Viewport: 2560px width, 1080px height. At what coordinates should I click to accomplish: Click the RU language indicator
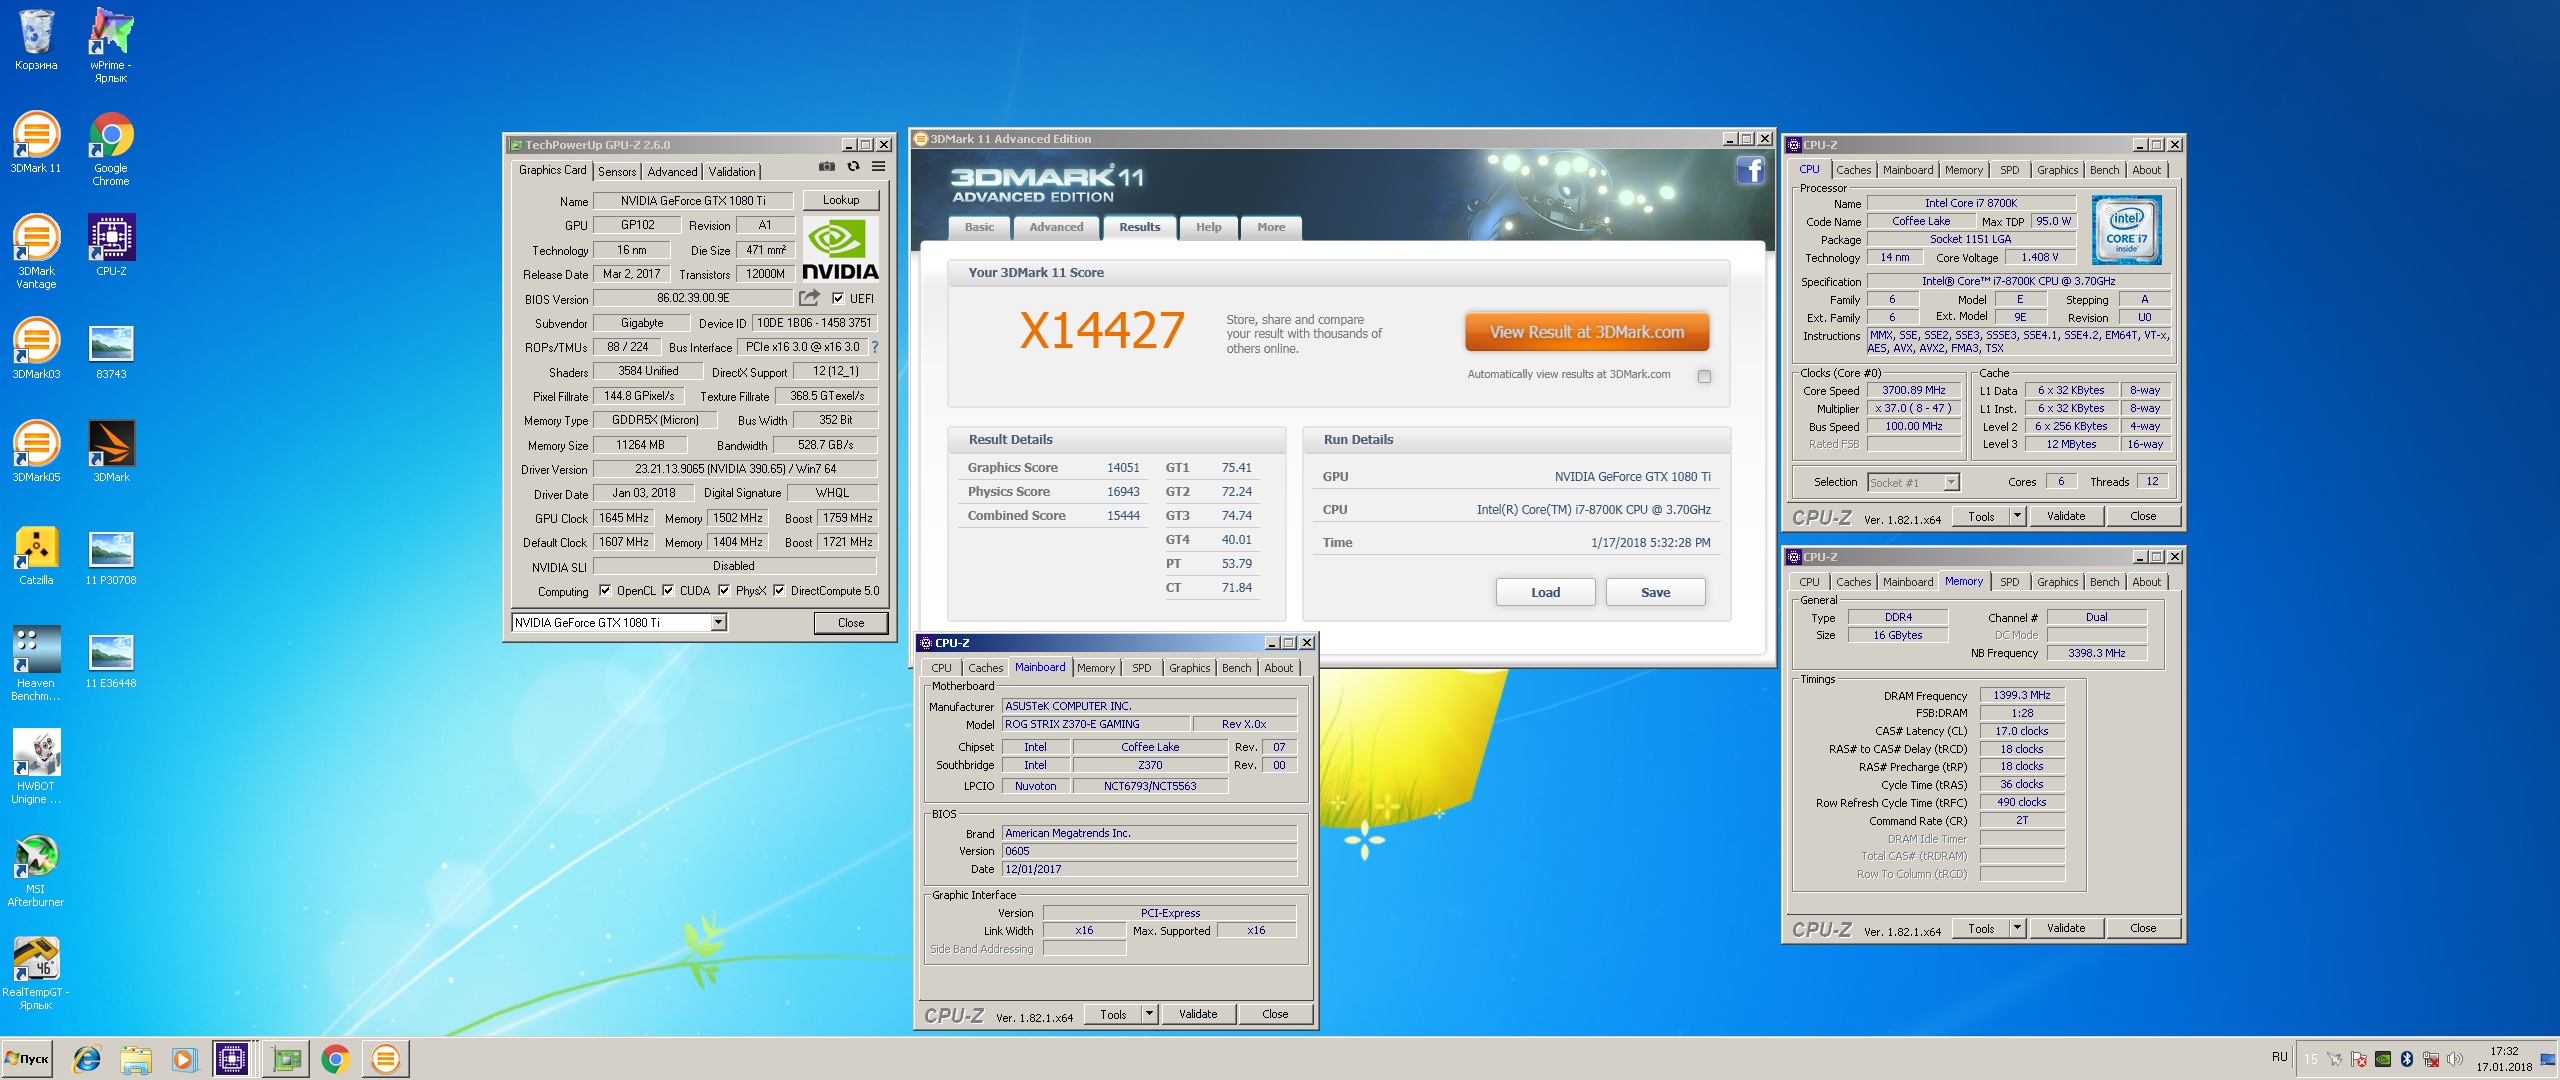(x=2279, y=1057)
